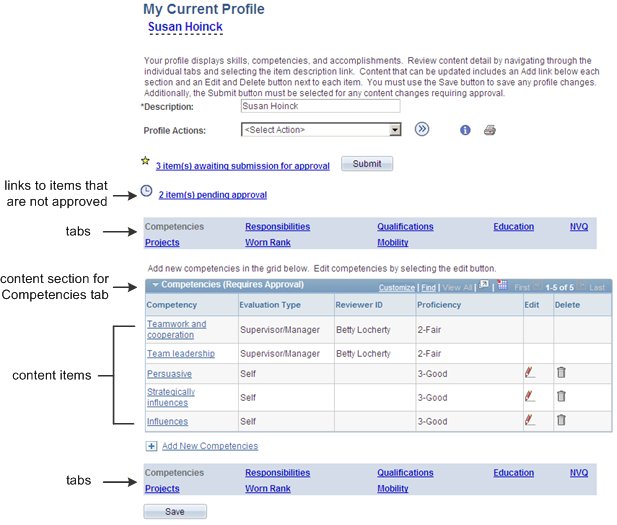Click the star icon beside items awaiting submission
The image size is (617, 525).
[x=146, y=161]
